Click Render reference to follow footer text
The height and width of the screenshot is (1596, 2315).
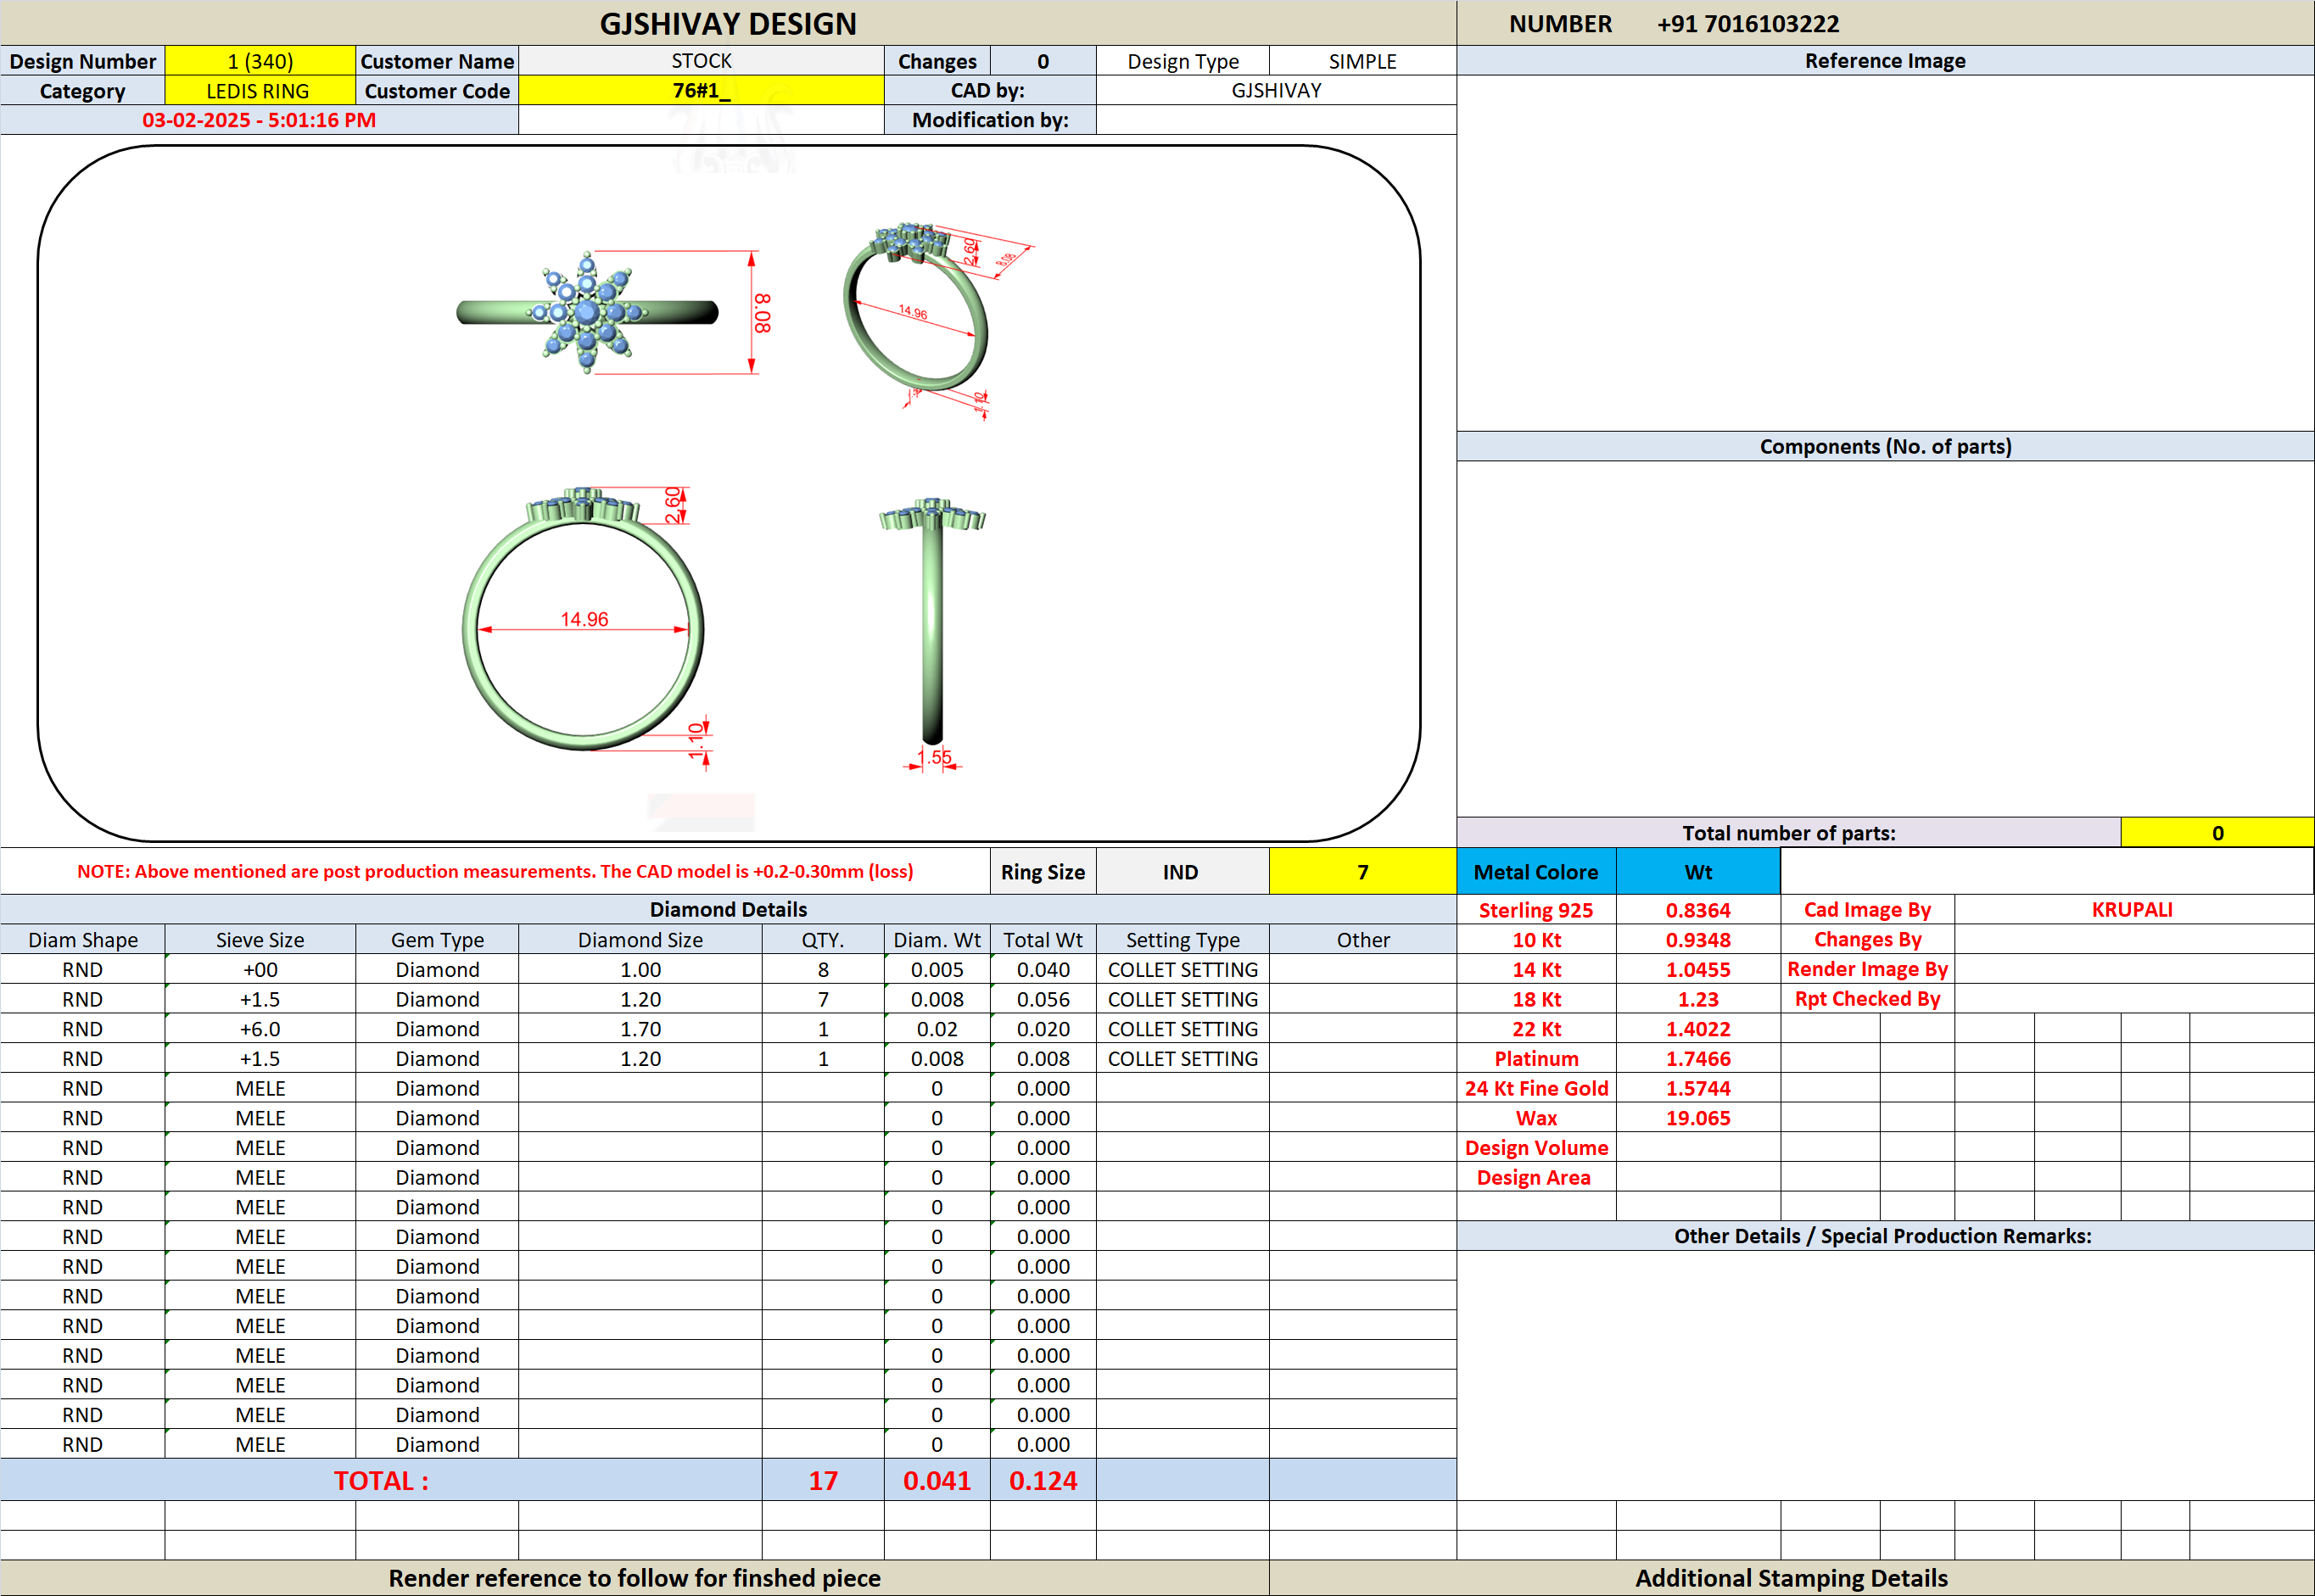635,1578
